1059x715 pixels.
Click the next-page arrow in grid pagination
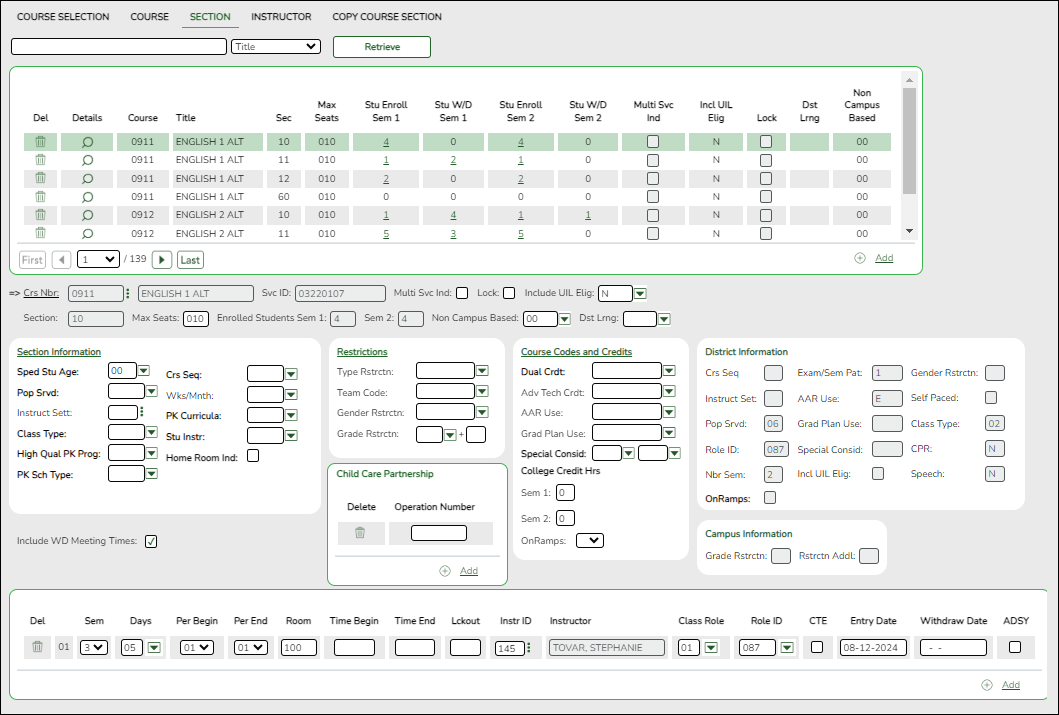pos(161,258)
